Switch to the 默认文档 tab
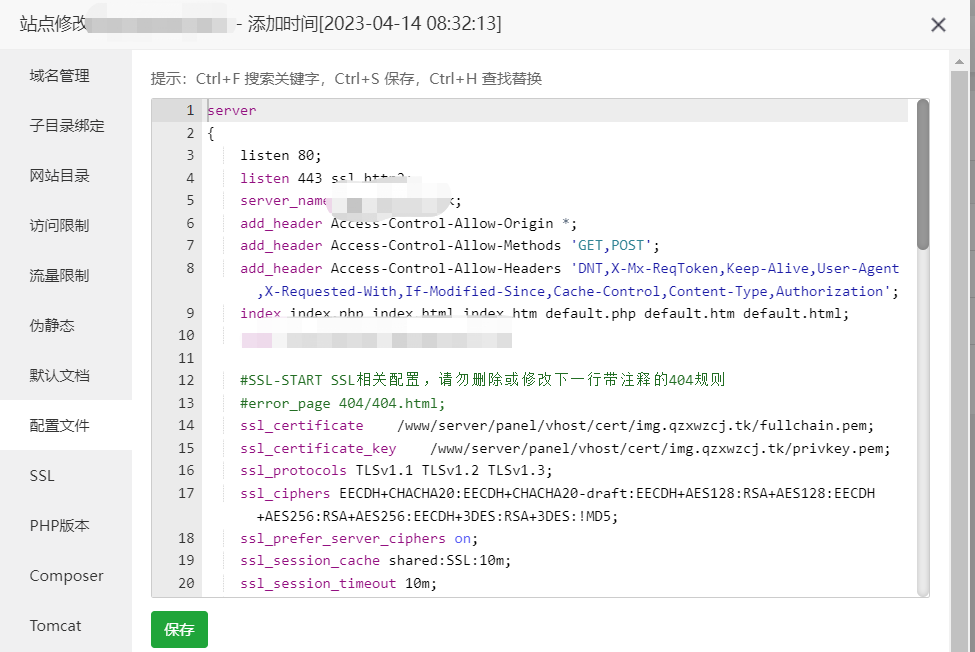This screenshot has height=652, width=975. point(60,376)
